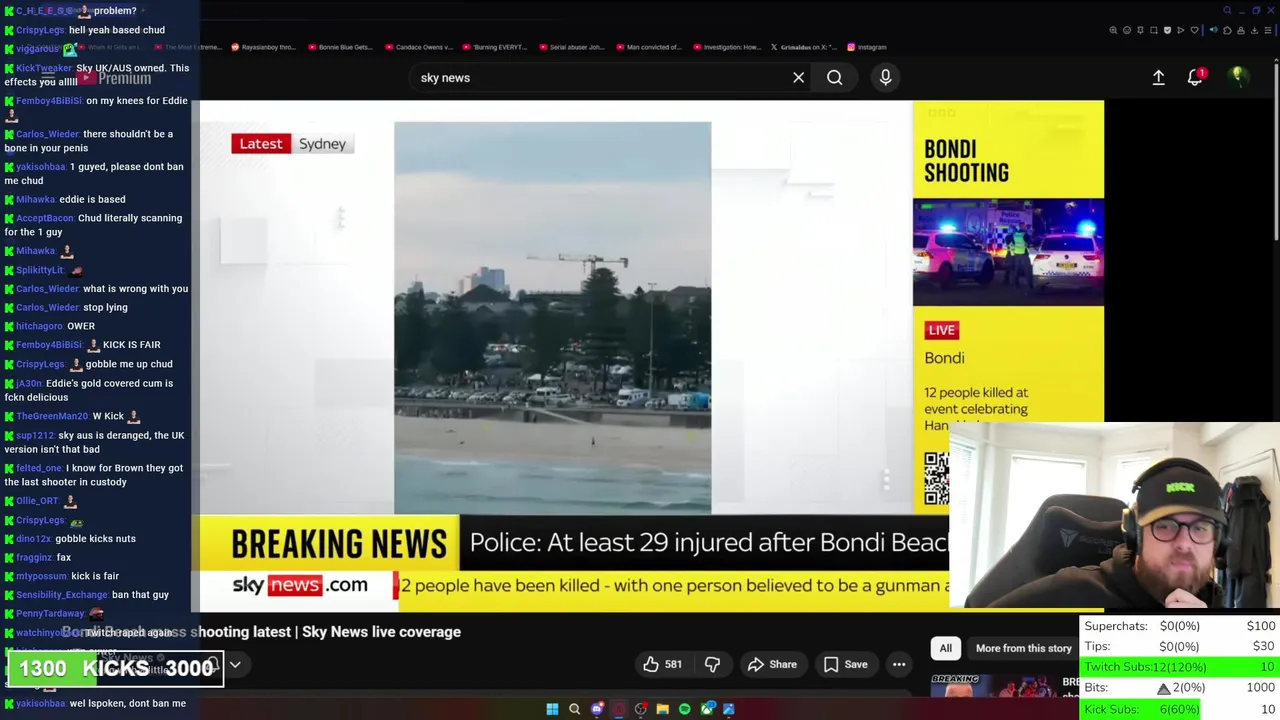Open the Xbox app from taskbar
The width and height of the screenshot is (1280, 720).
(707, 709)
